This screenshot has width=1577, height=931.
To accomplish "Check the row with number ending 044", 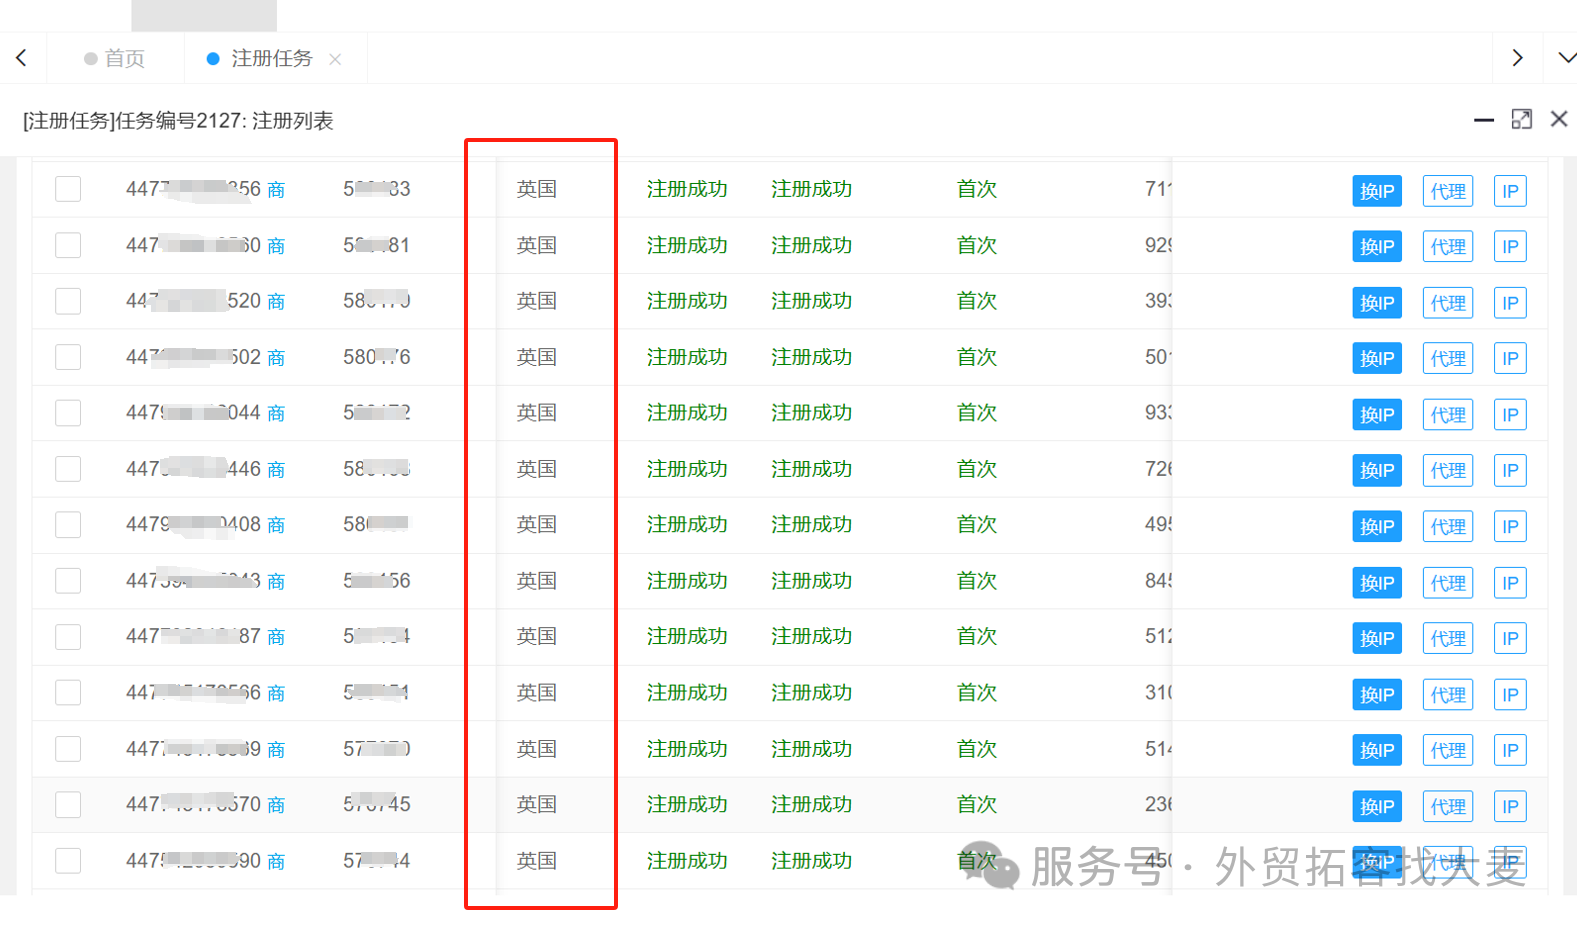I will tap(68, 413).
